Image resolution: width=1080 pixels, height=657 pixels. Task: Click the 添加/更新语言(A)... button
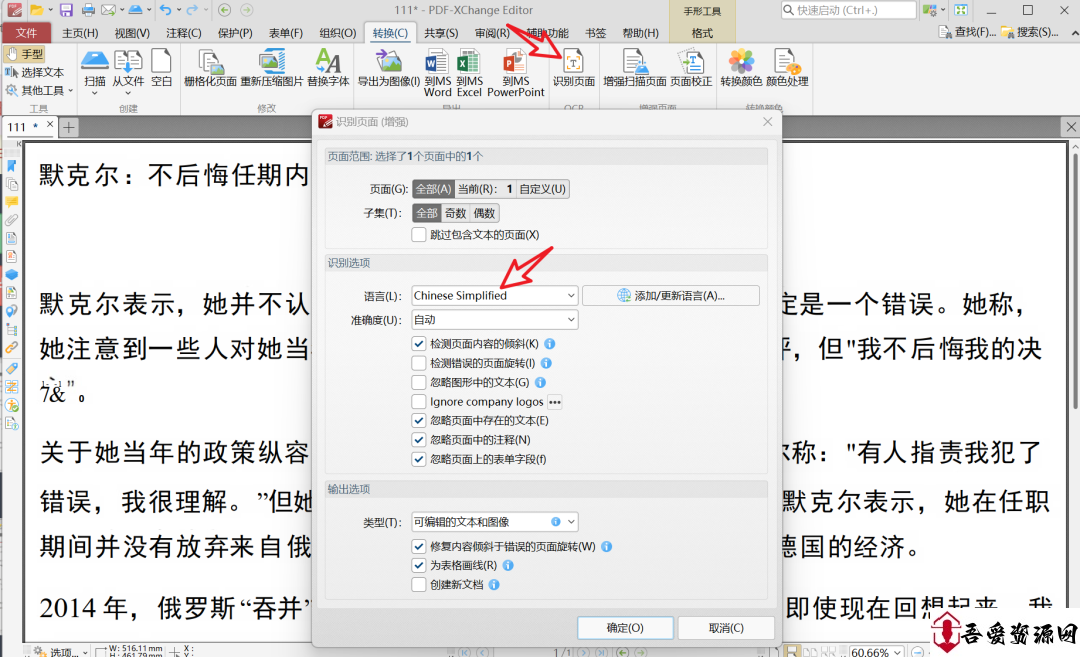pyautogui.click(x=670, y=296)
